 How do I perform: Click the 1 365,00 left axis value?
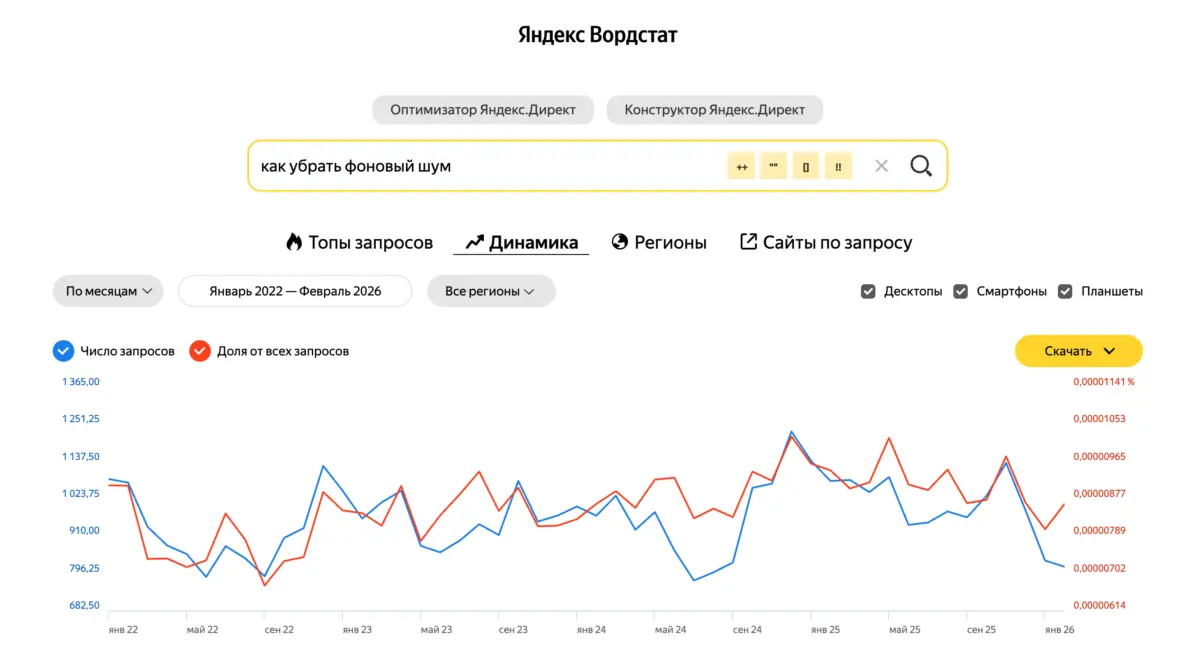tap(81, 382)
